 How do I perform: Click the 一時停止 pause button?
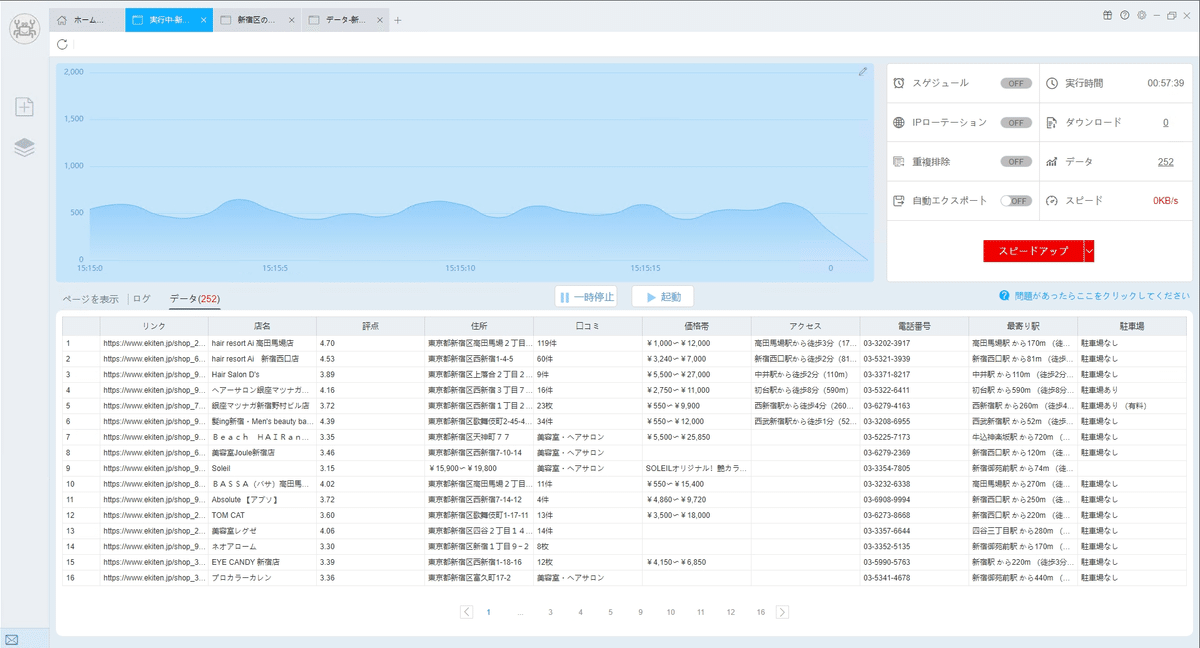586,297
